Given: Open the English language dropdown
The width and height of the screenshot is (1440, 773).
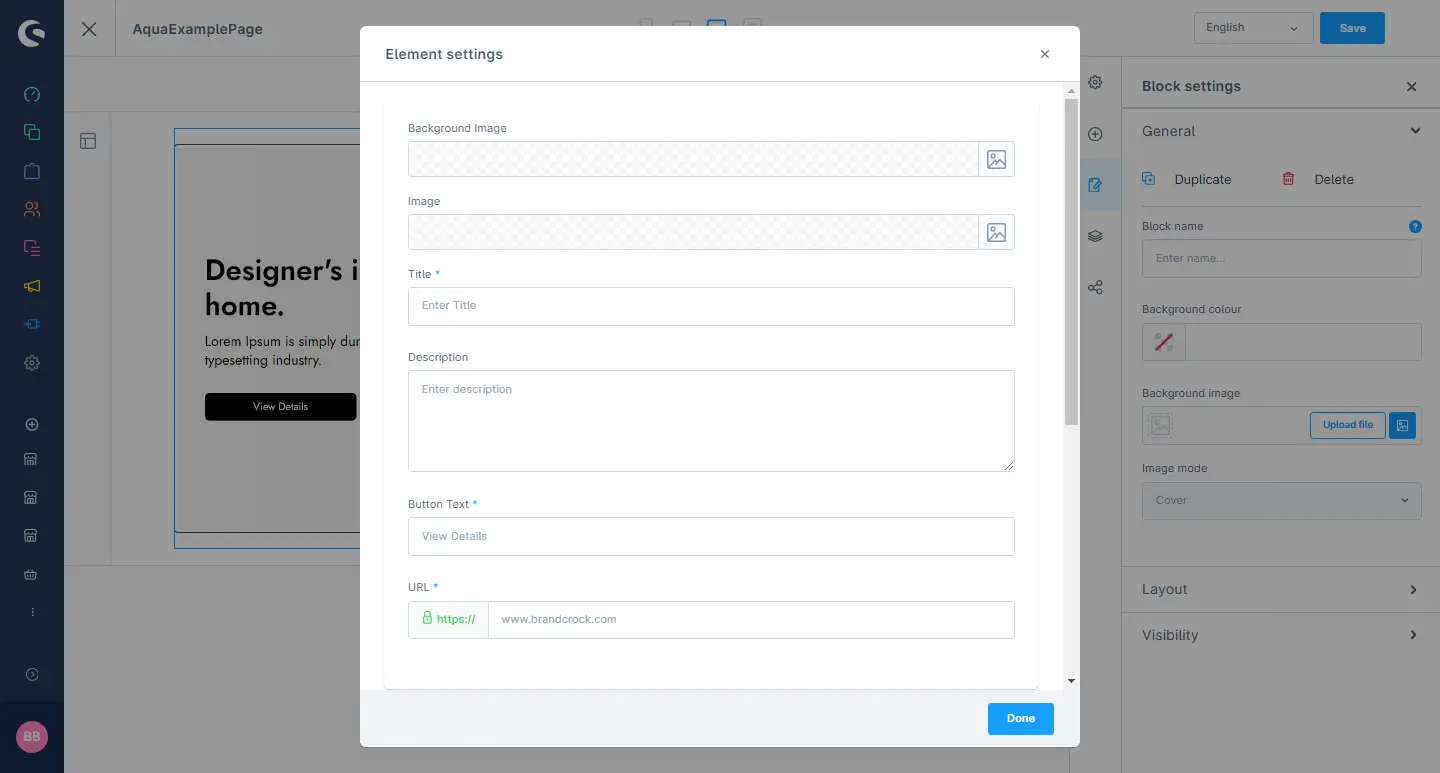Looking at the screenshot, I should tap(1252, 28).
